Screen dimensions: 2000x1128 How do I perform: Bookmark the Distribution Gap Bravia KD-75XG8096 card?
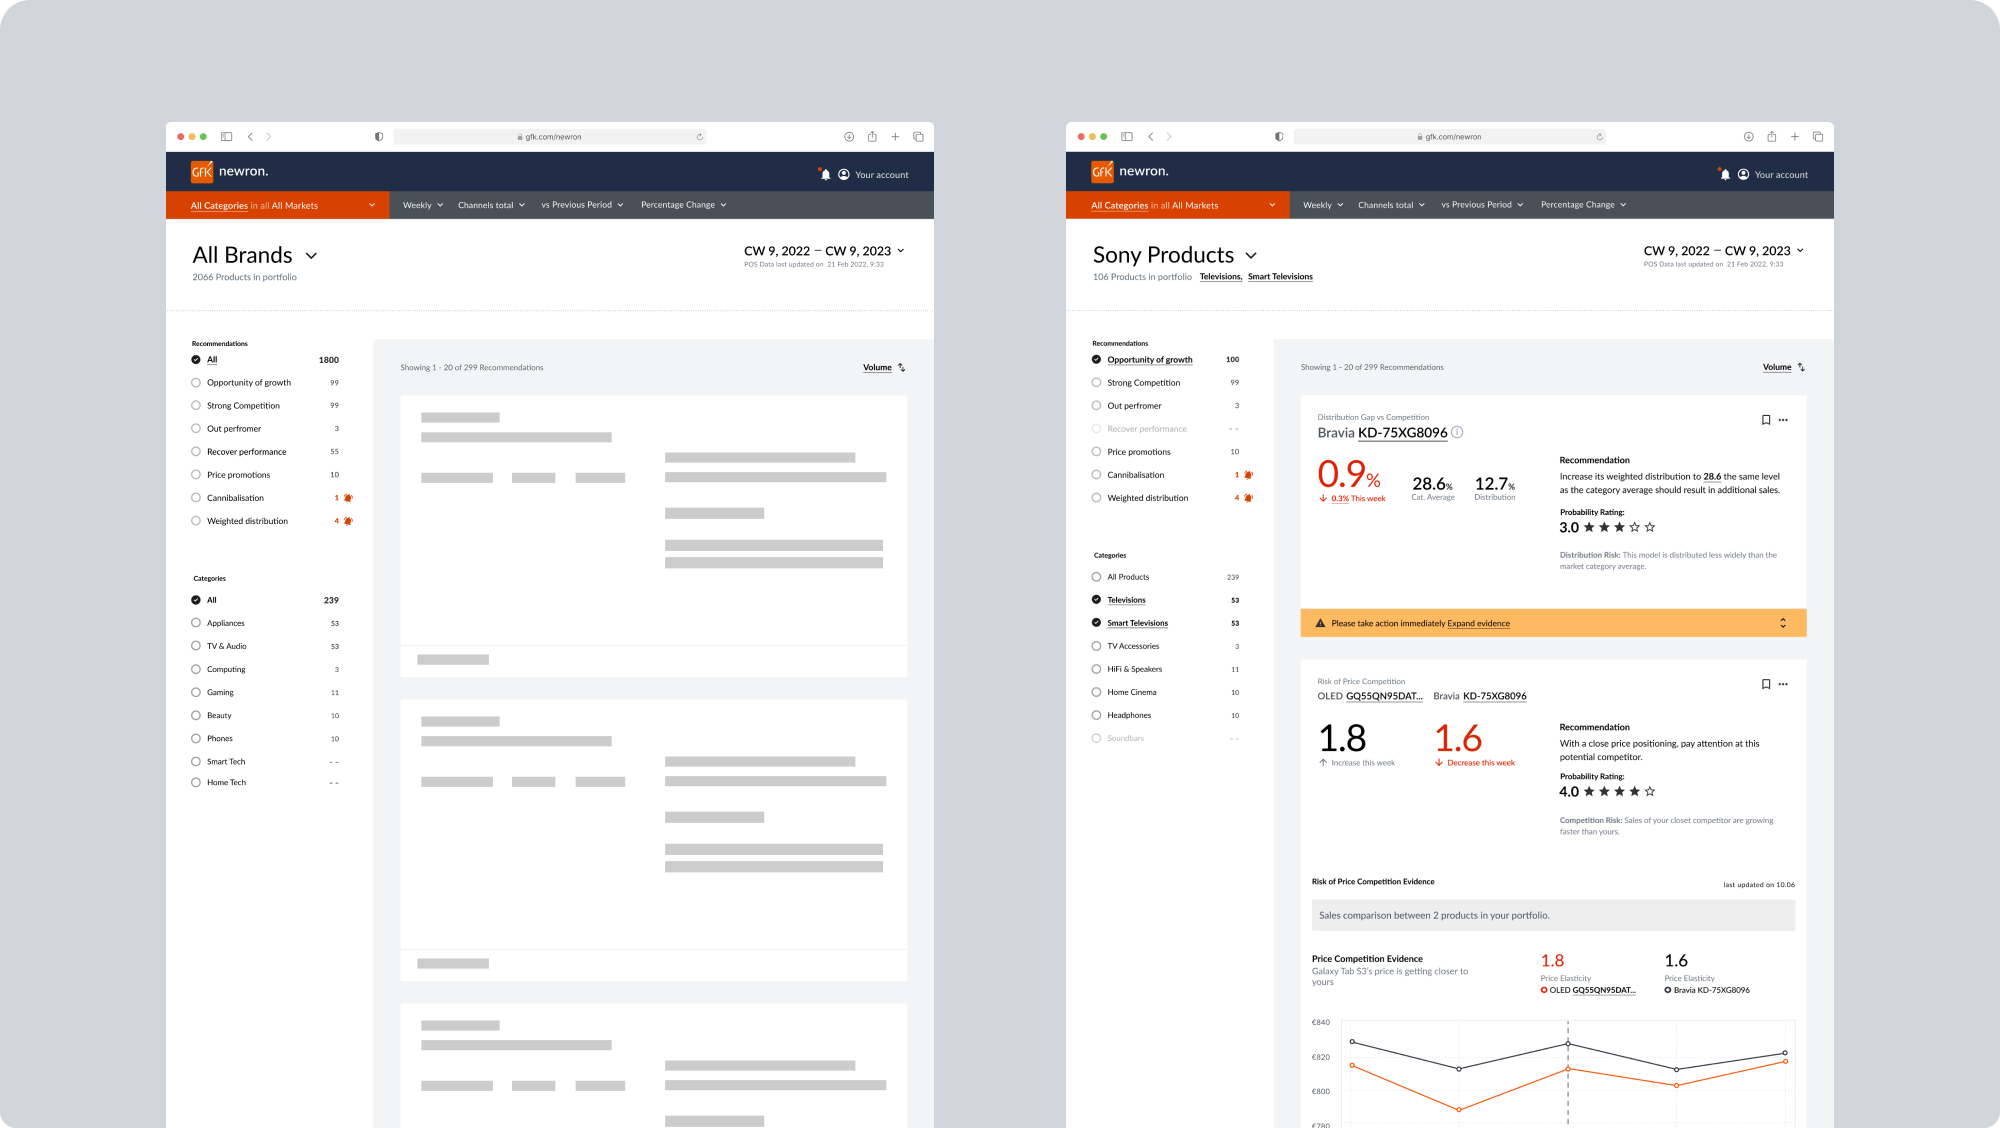pos(1766,420)
